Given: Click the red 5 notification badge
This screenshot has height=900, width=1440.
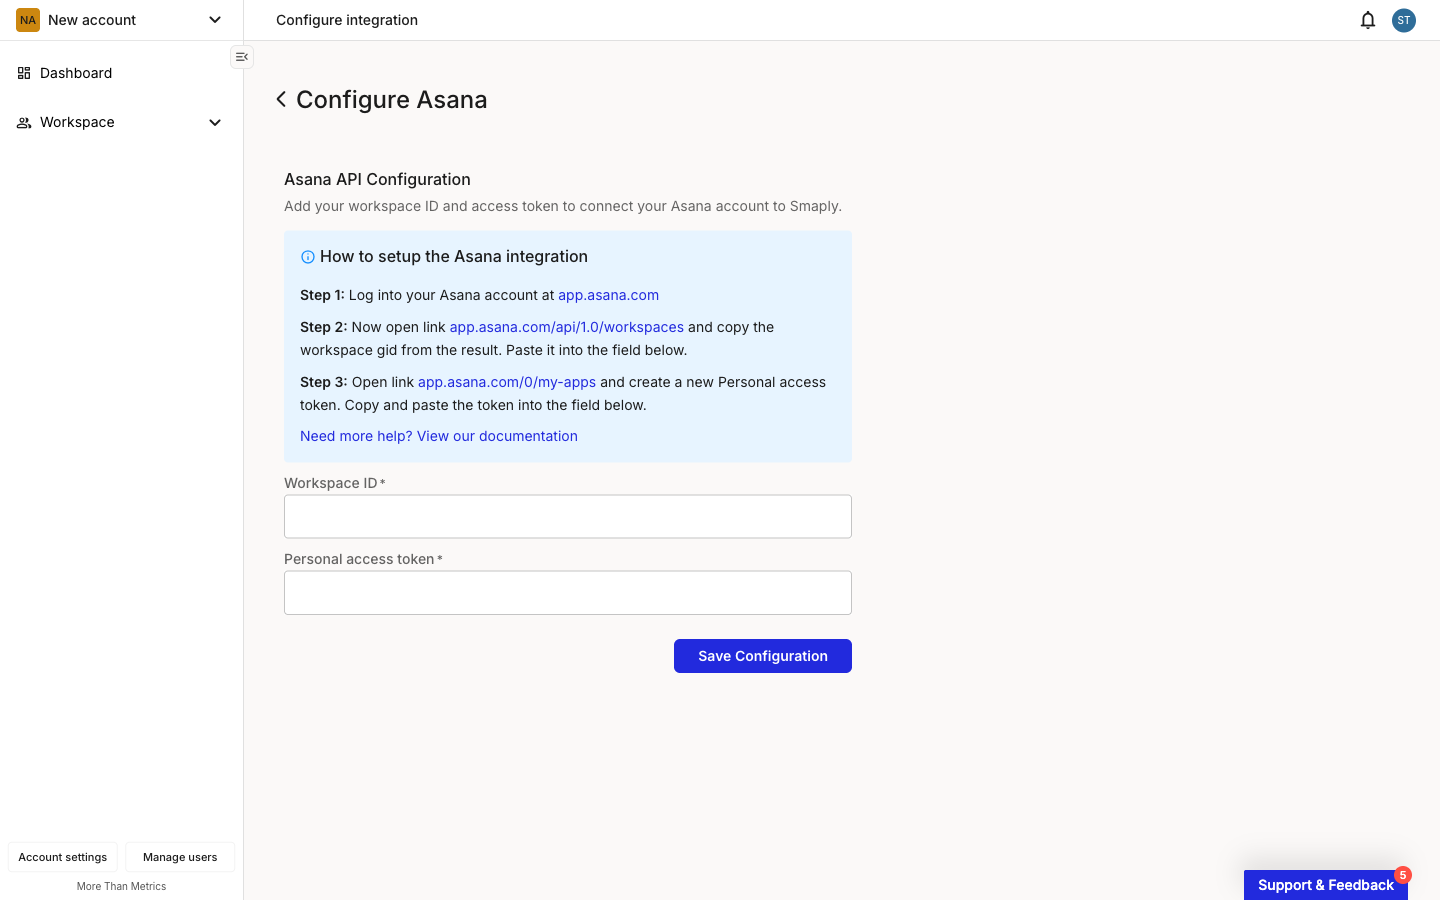Looking at the screenshot, I should 1403,875.
